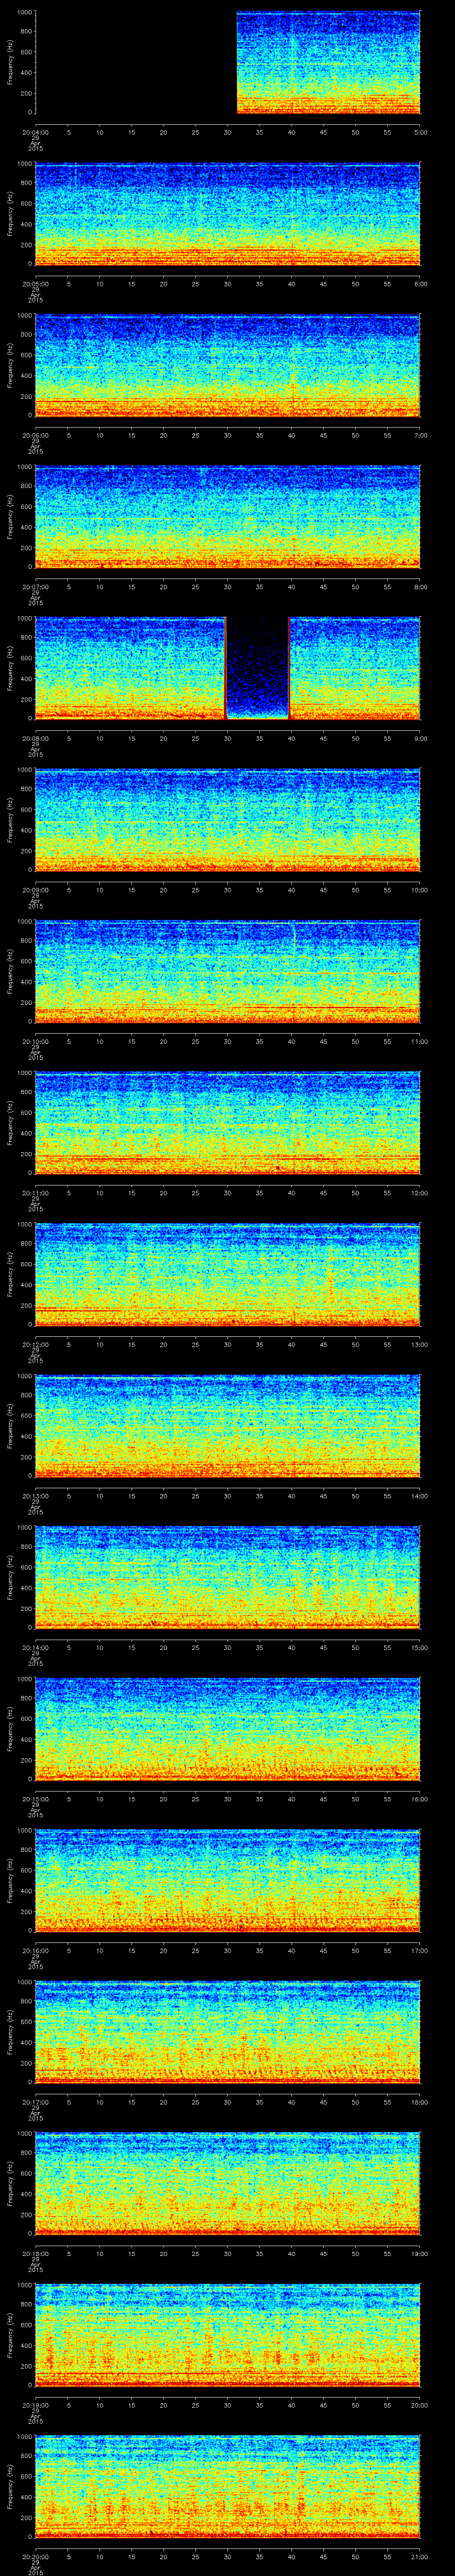
Task: Click the 9:00 end time label
Action: (420, 738)
